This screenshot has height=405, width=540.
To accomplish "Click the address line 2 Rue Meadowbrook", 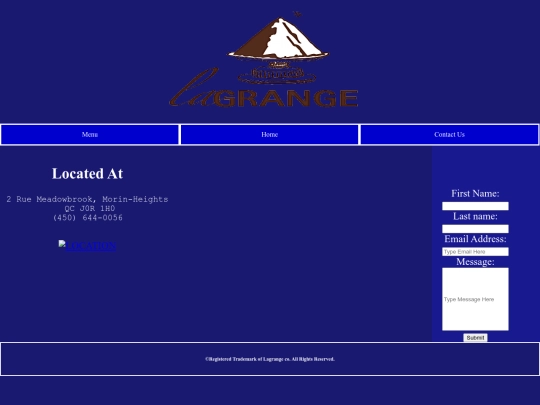I will [x=87, y=199].
